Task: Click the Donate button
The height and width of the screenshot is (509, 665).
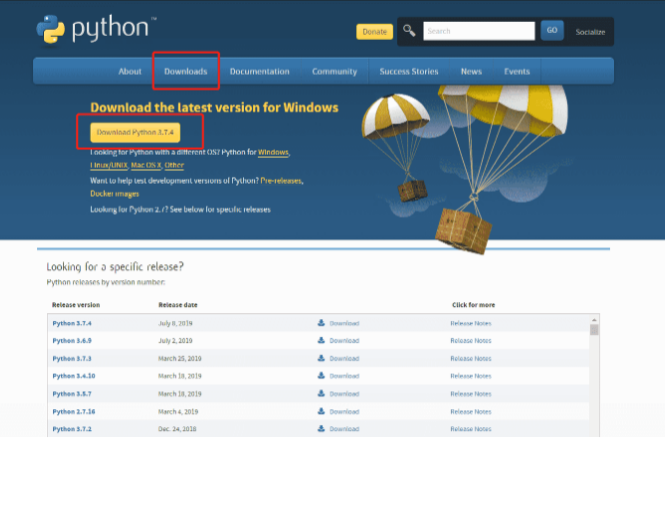Action: tap(374, 32)
